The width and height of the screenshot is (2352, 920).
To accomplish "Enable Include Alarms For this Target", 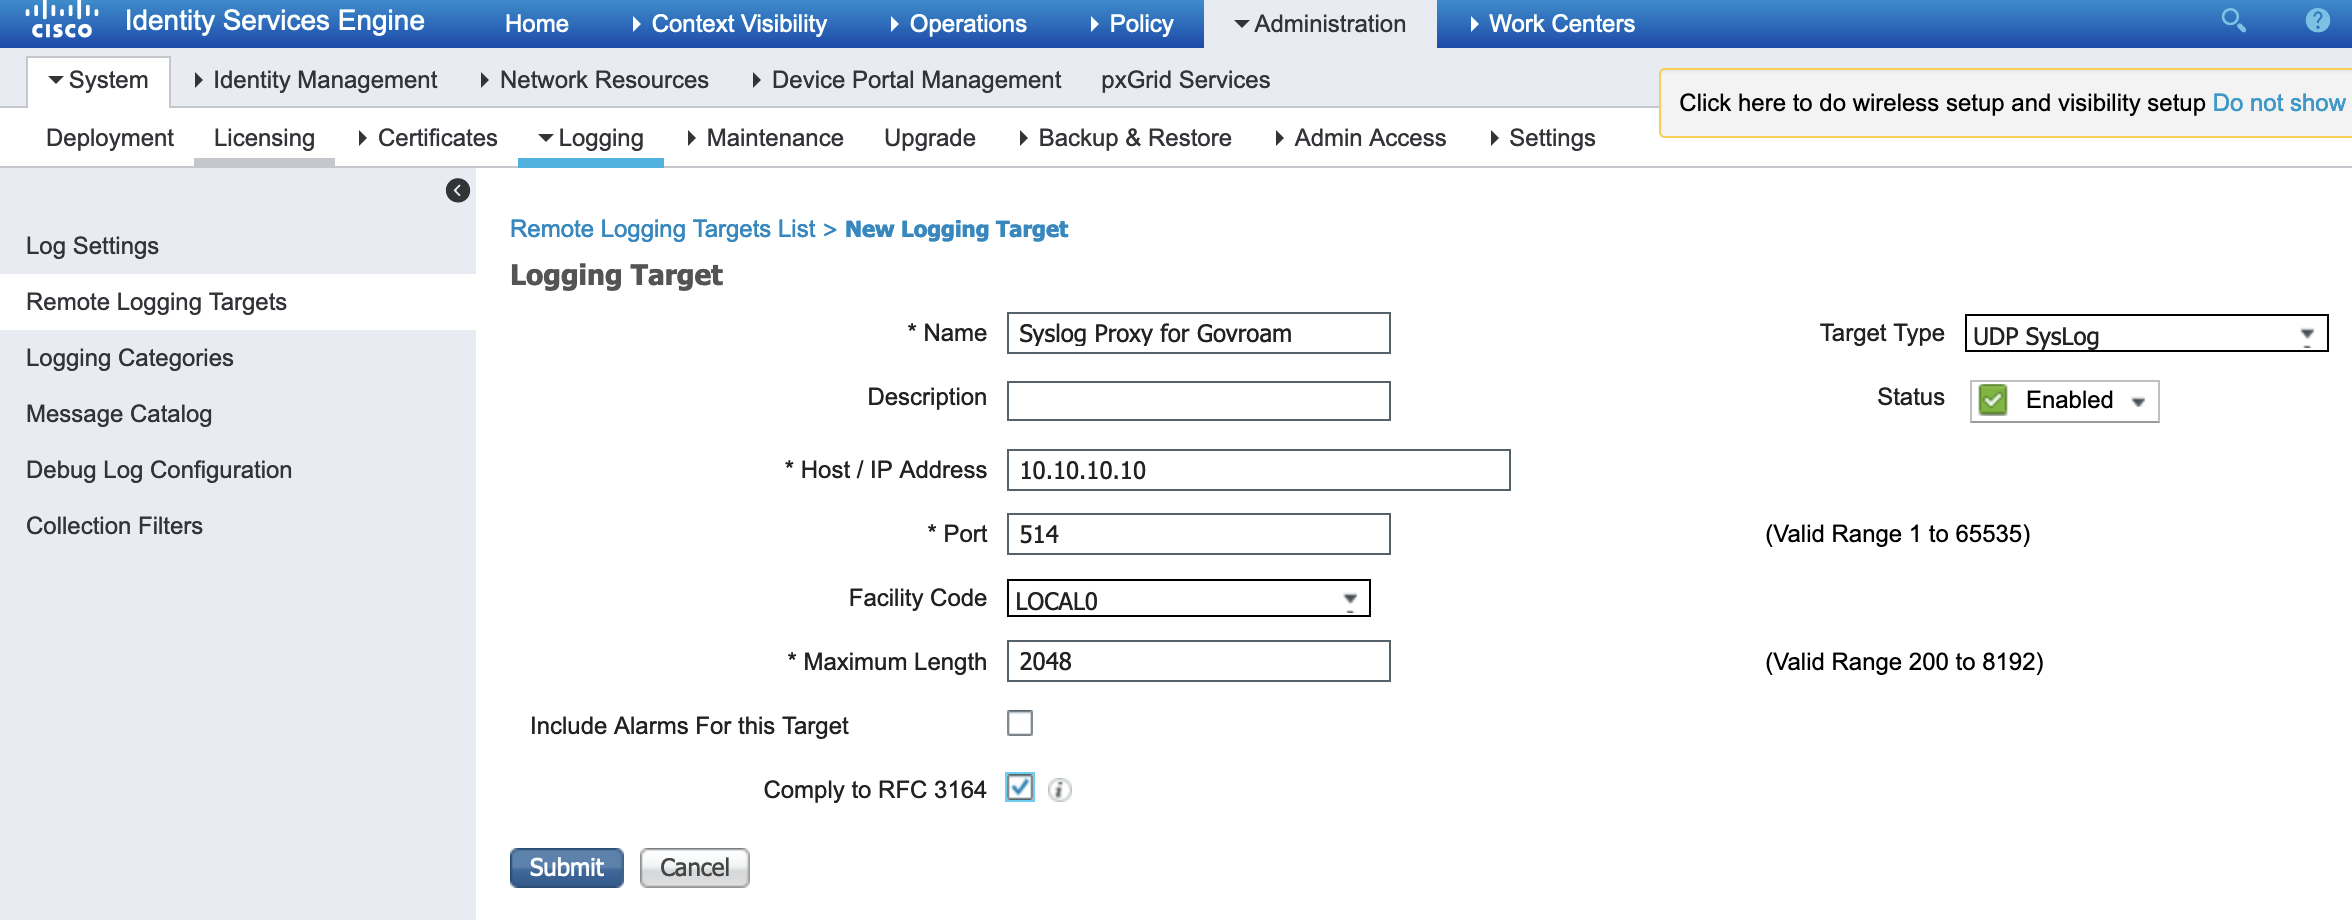I will pyautogui.click(x=1020, y=723).
